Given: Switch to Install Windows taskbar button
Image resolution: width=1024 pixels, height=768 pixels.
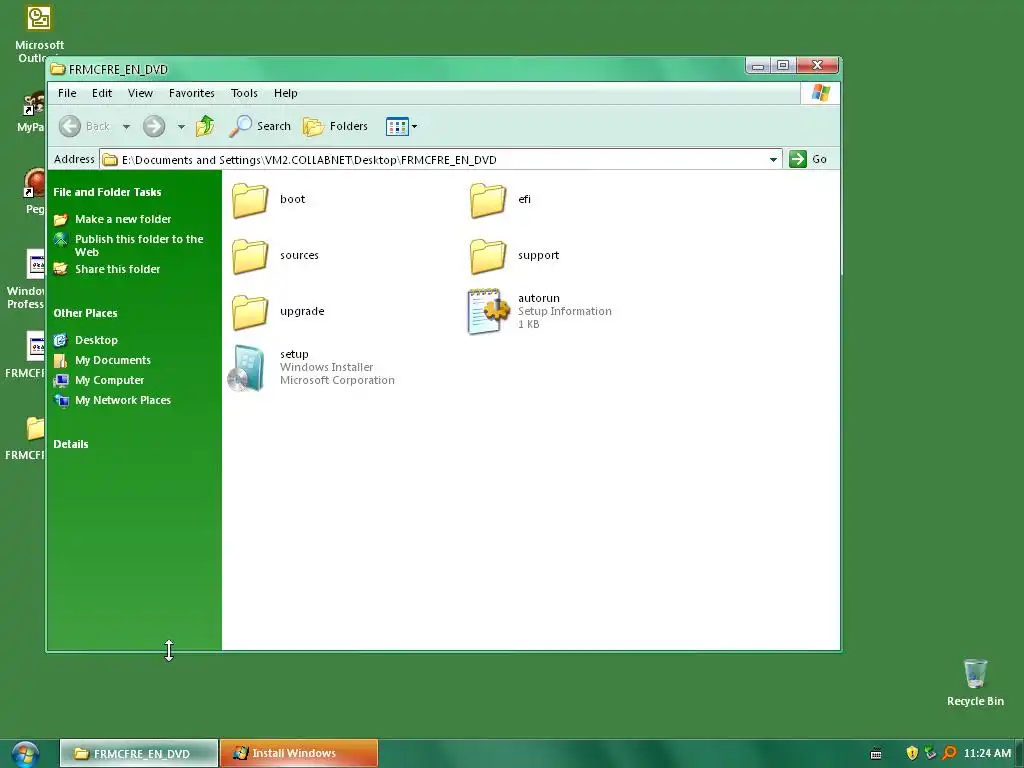Looking at the screenshot, I should point(299,753).
